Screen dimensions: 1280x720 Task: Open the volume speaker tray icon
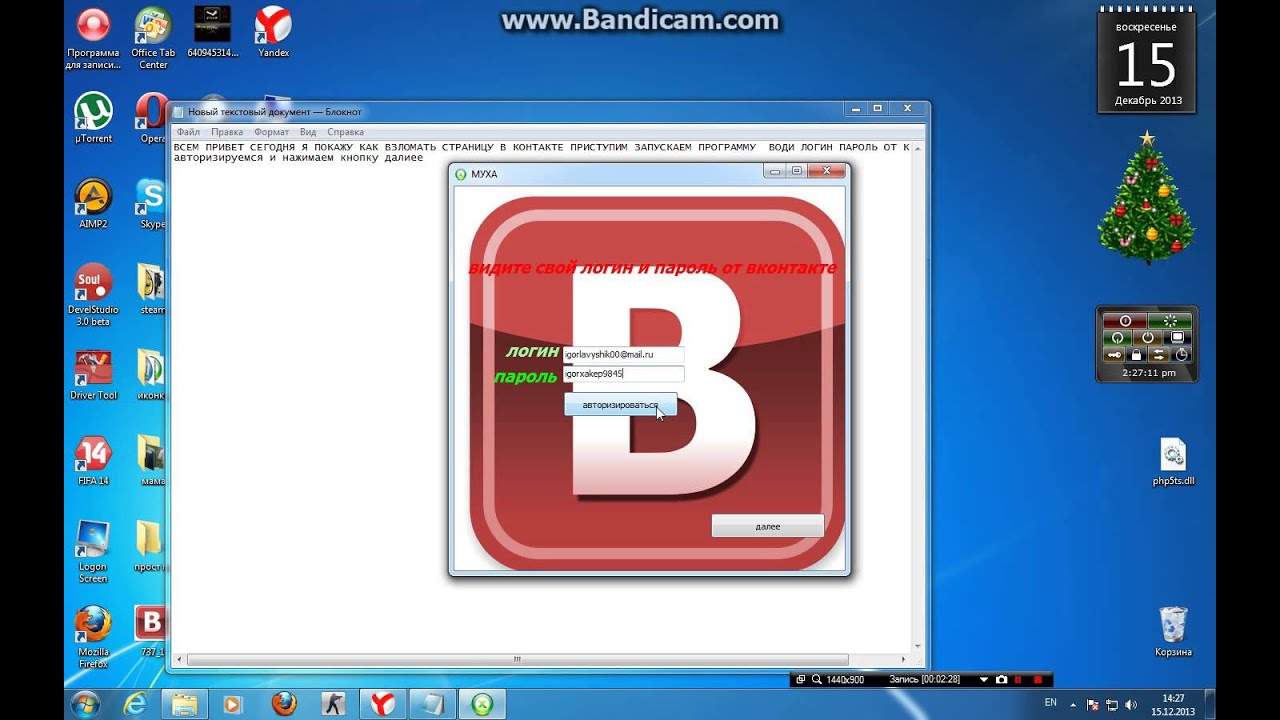(x=1130, y=705)
